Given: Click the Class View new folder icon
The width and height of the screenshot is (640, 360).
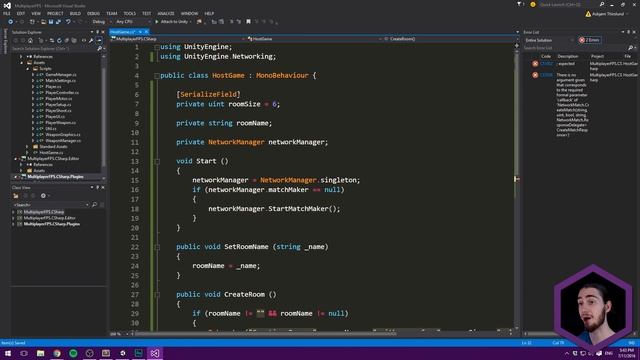Looking at the screenshot, I should pyautogui.click(x=16, y=196).
